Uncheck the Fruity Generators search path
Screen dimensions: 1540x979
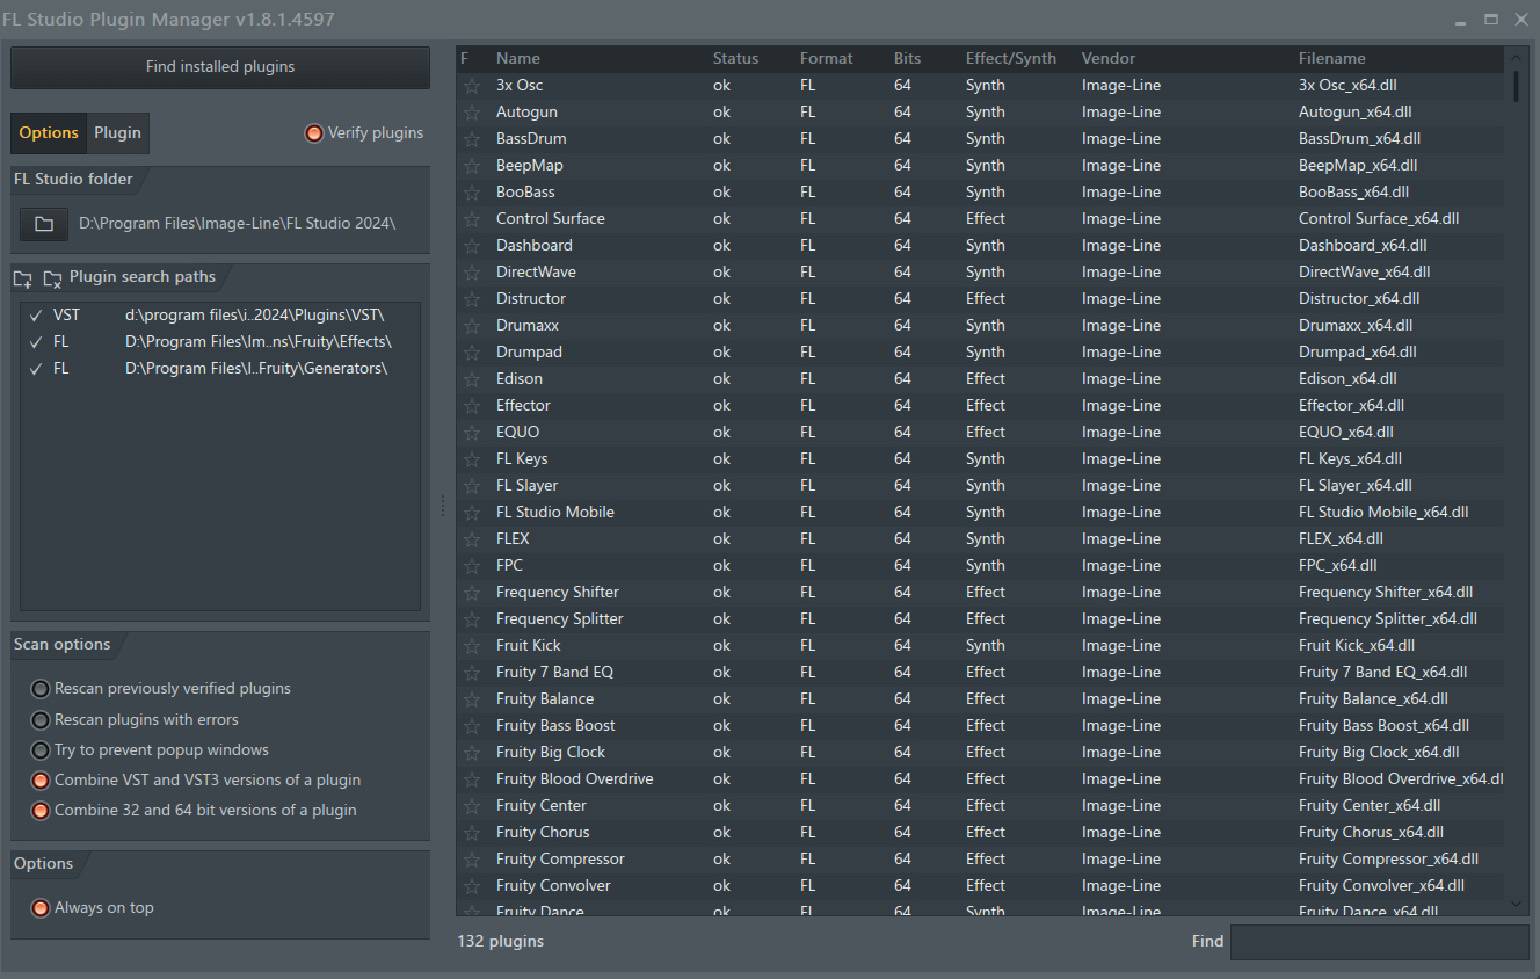[36, 369]
